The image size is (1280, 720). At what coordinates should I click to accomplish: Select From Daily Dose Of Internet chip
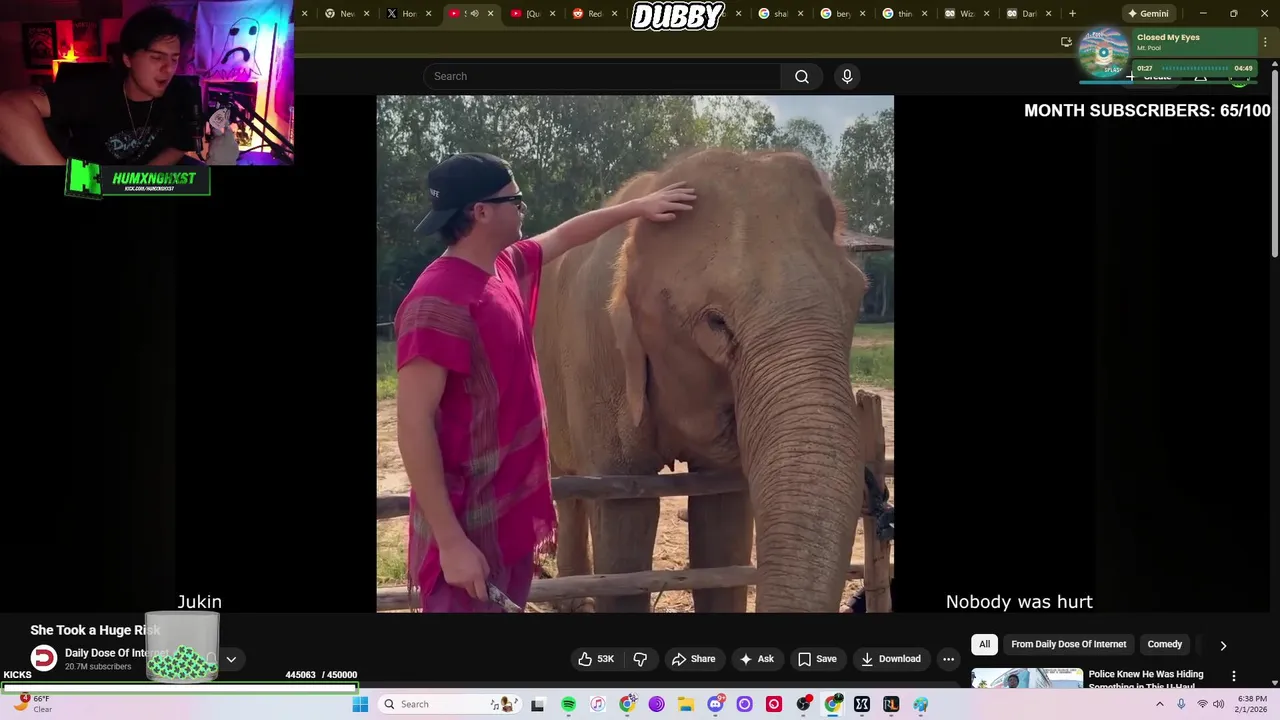click(1068, 645)
